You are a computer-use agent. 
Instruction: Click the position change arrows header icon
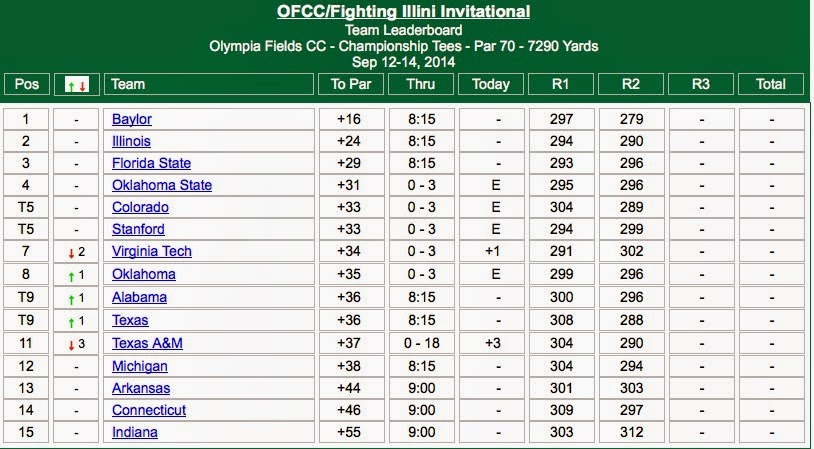(76, 85)
